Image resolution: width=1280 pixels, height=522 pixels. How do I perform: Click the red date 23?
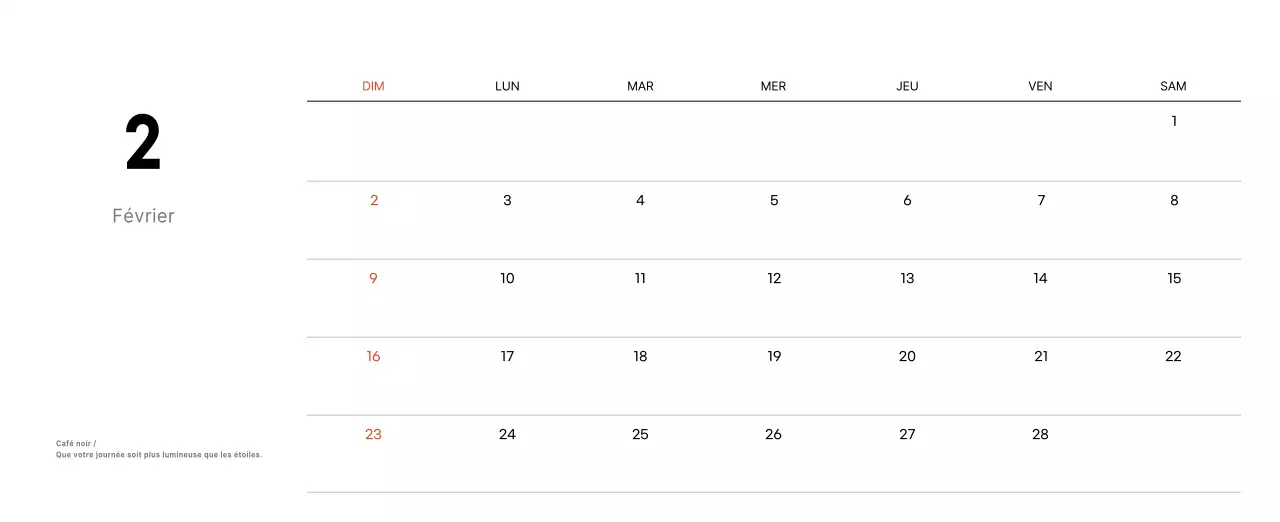[x=373, y=434]
